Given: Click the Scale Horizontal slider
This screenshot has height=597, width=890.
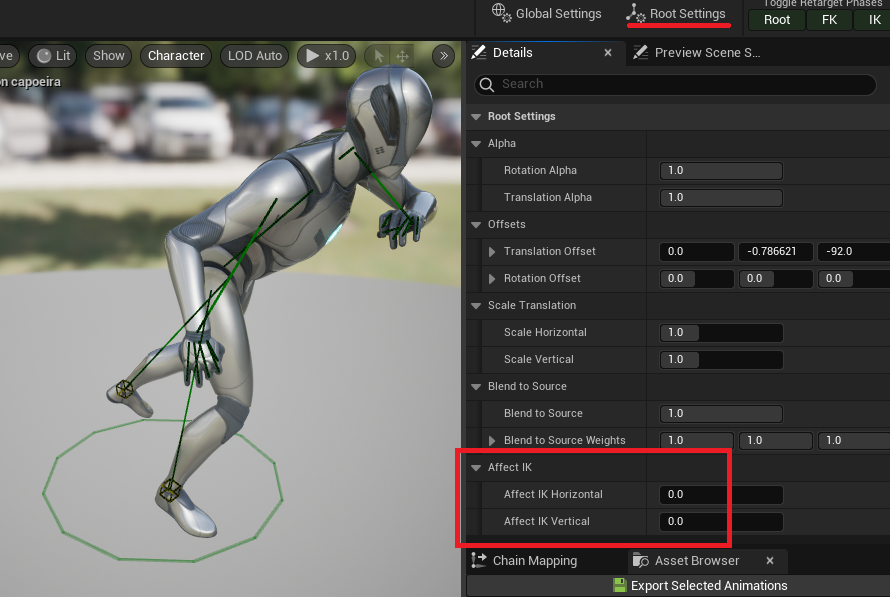Looking at the screenshot, I should coord(721,333).
